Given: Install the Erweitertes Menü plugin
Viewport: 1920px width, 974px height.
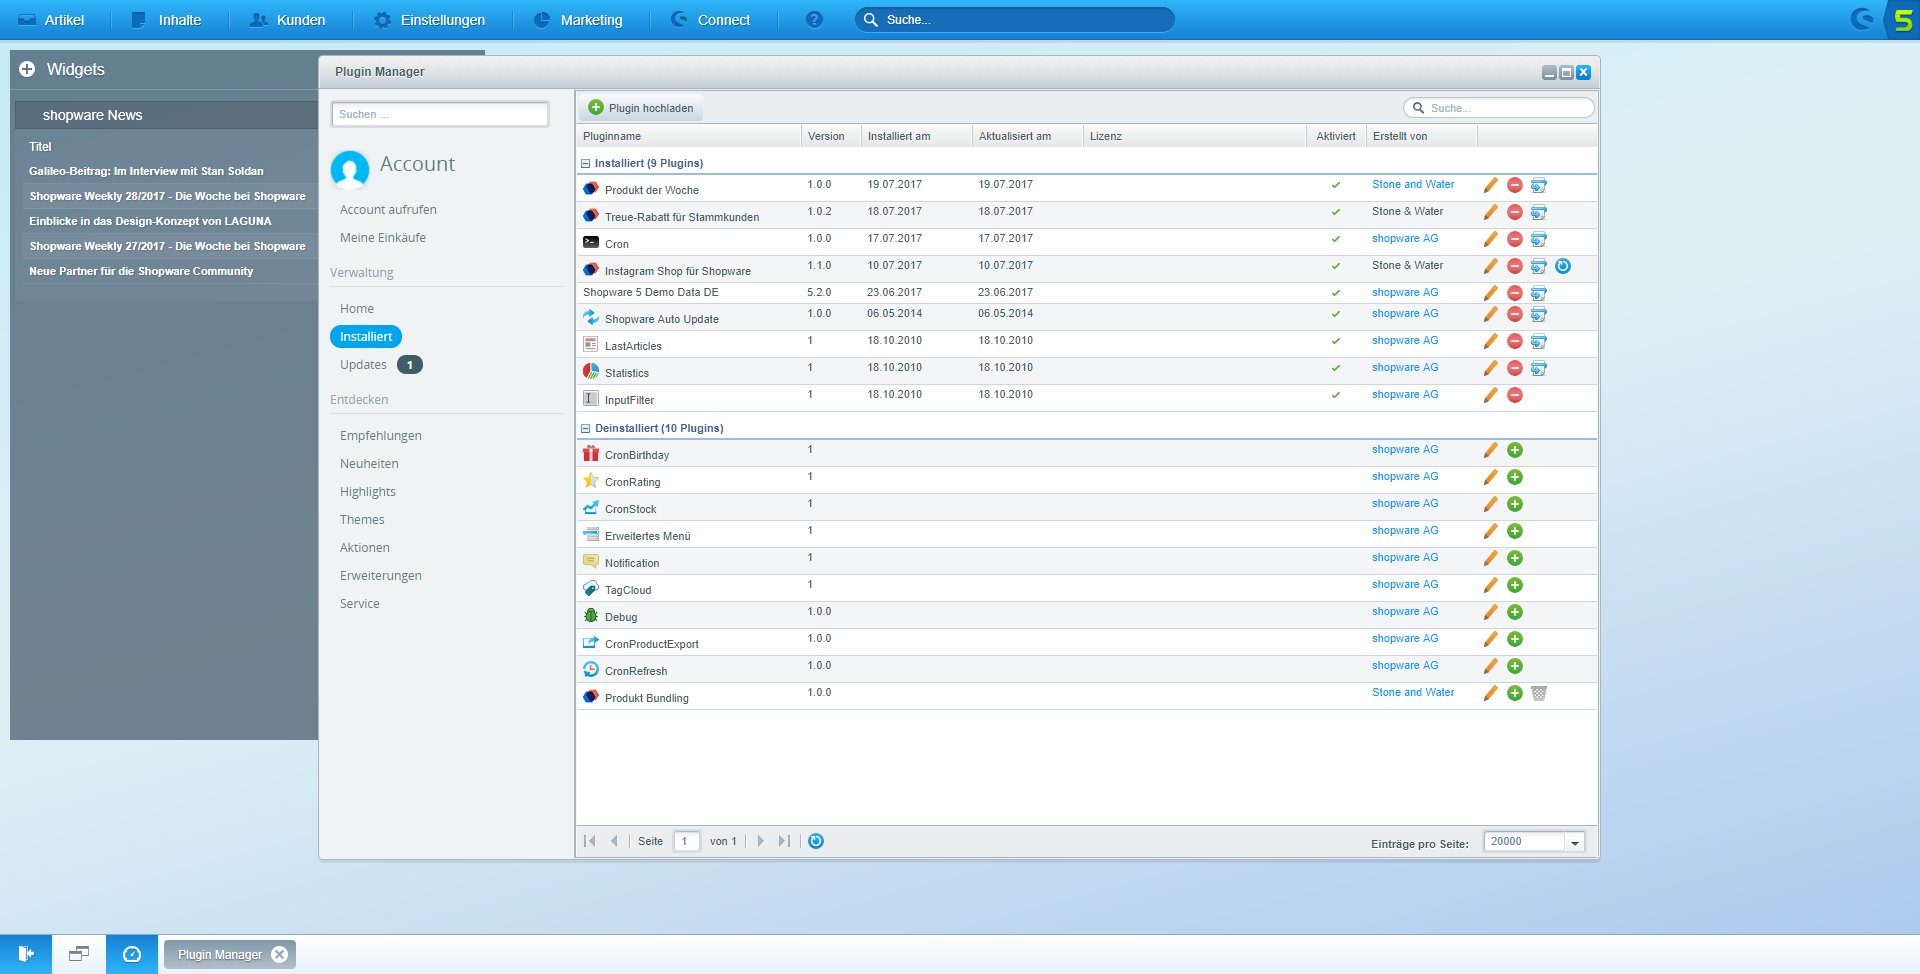Looking at the screenshot, I should tap(1515, 531).
